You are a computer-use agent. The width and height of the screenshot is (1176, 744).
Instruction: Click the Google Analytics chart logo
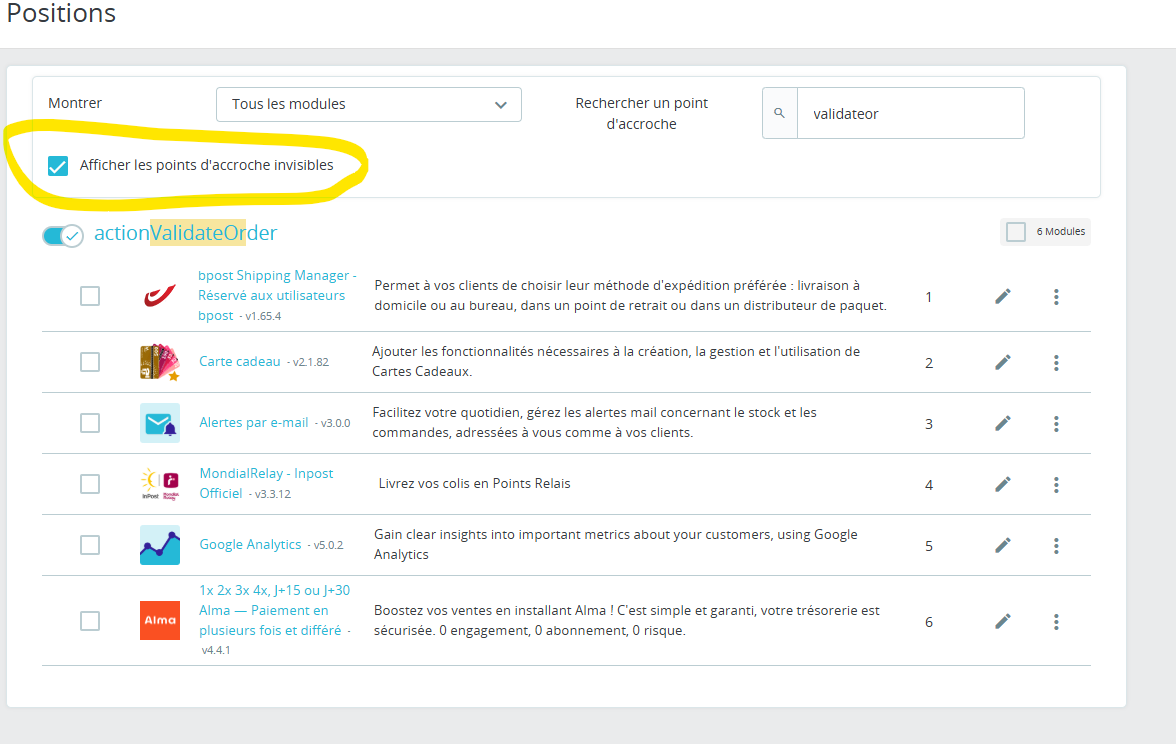160,545
